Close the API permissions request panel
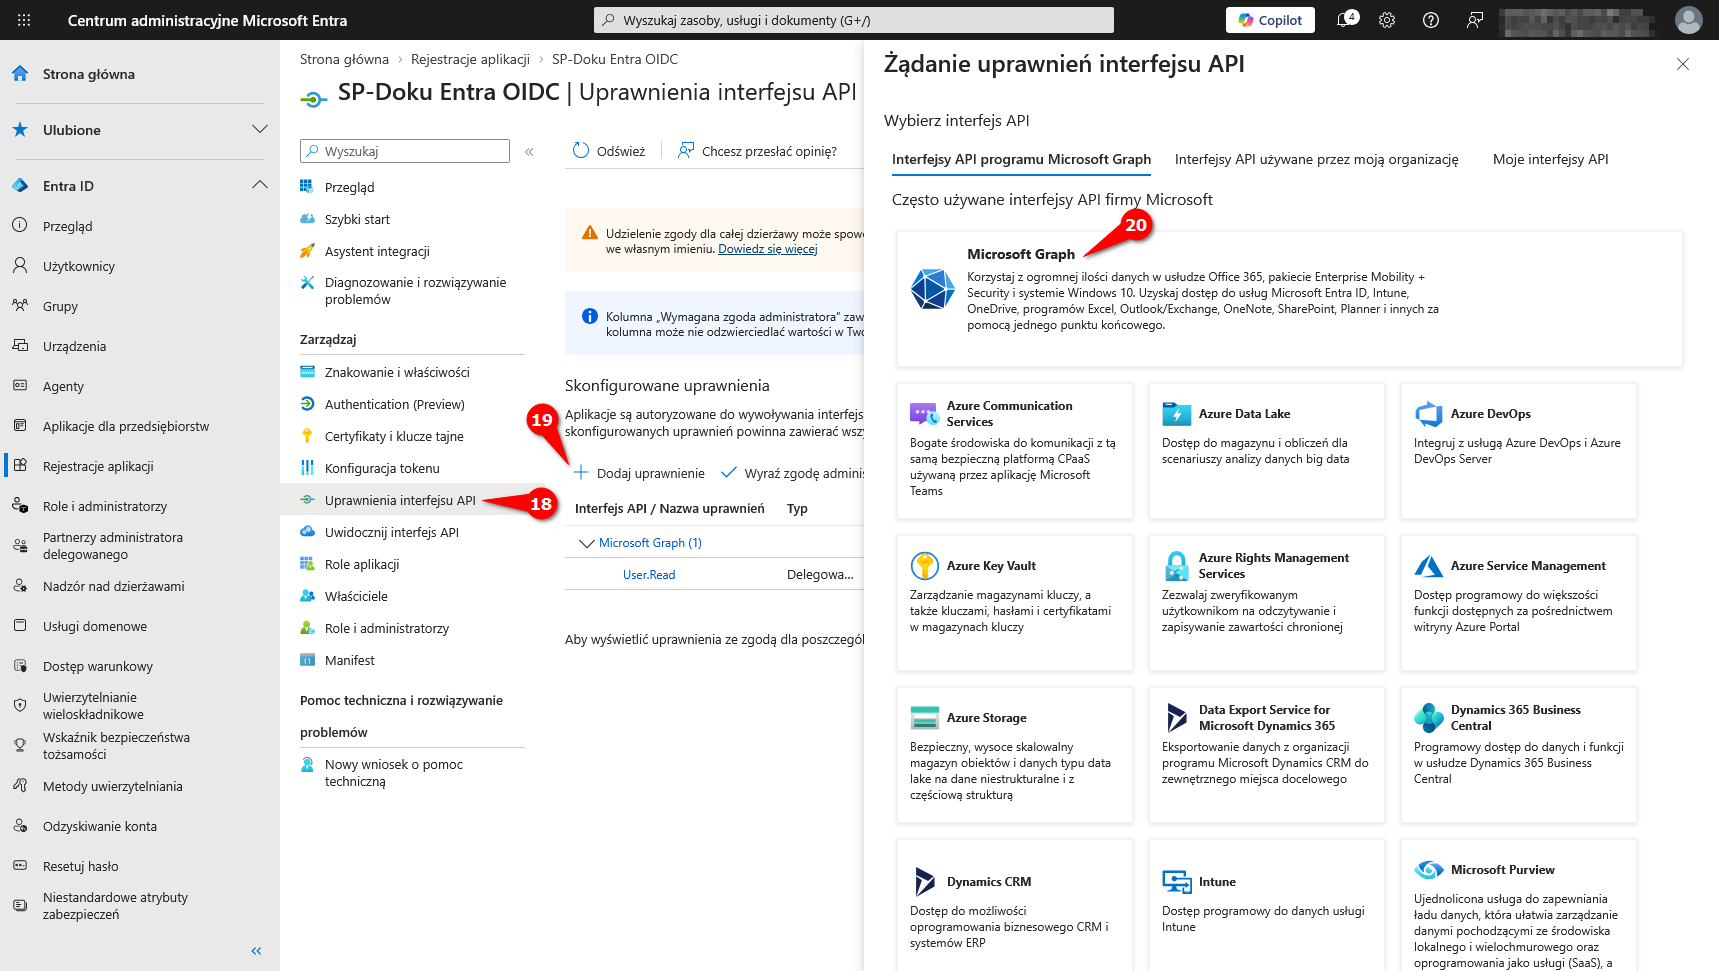Image resolution: width=1719 pixels, height=971 pixels. (x=1683, y=64)
